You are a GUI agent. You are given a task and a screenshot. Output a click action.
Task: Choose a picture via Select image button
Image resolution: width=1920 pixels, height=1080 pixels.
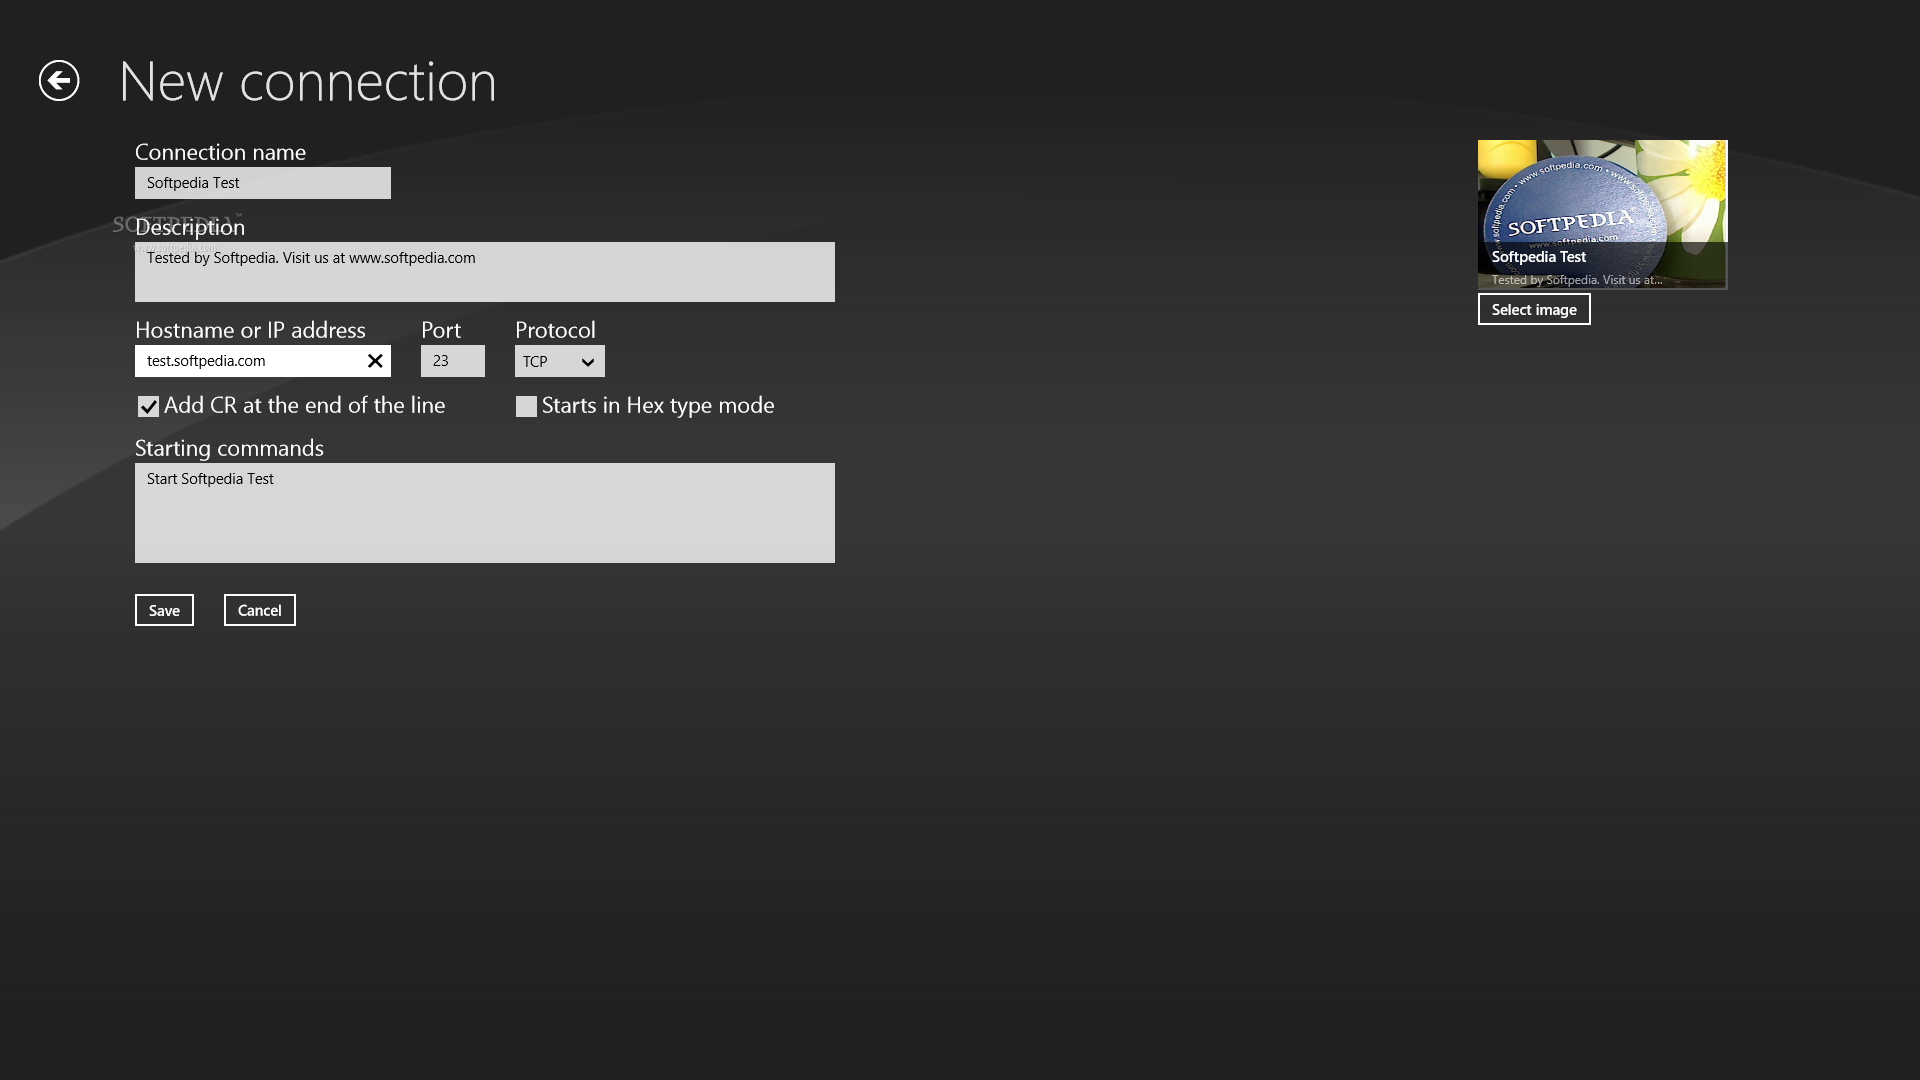click(1534, 309)
